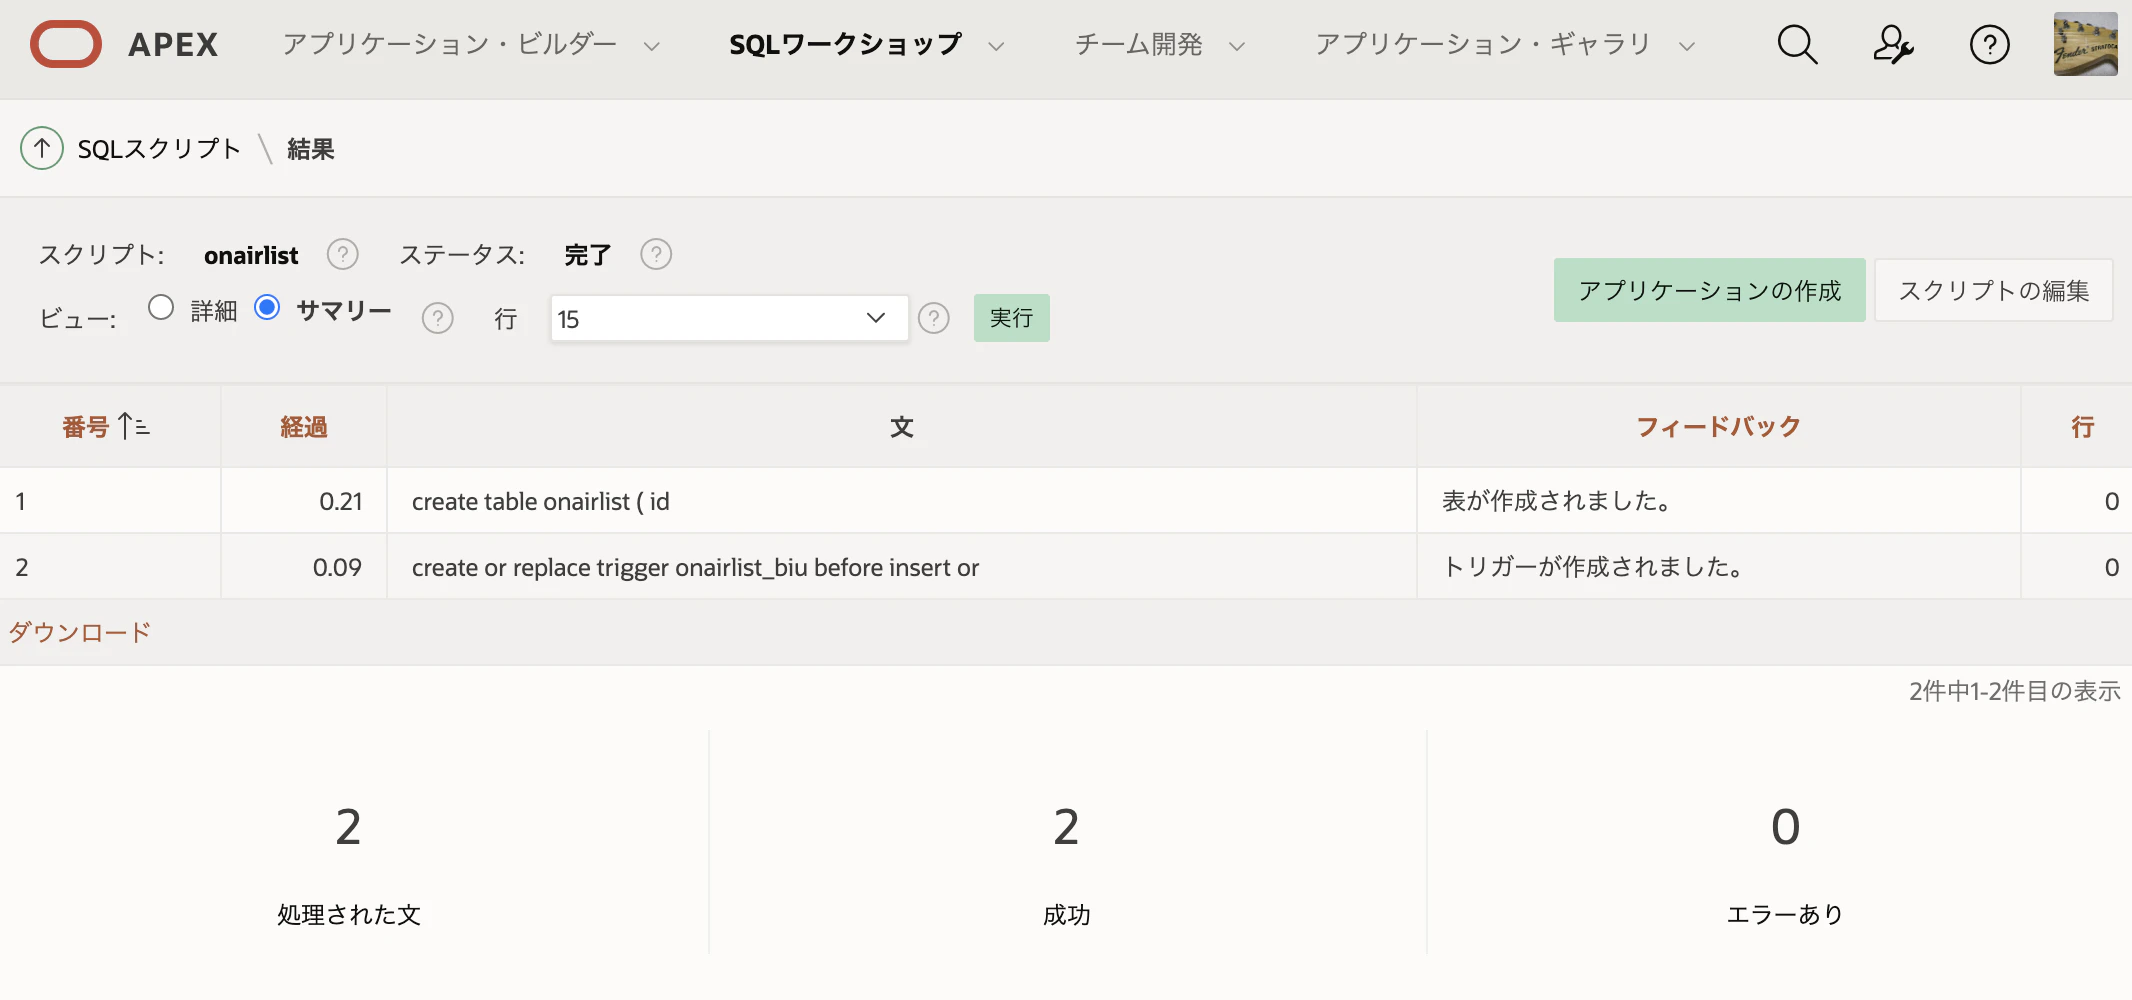This screenshot has height=1000, width=2132.
Task: Click the アプリケーションの作成 button
Action: (1709, 290)
